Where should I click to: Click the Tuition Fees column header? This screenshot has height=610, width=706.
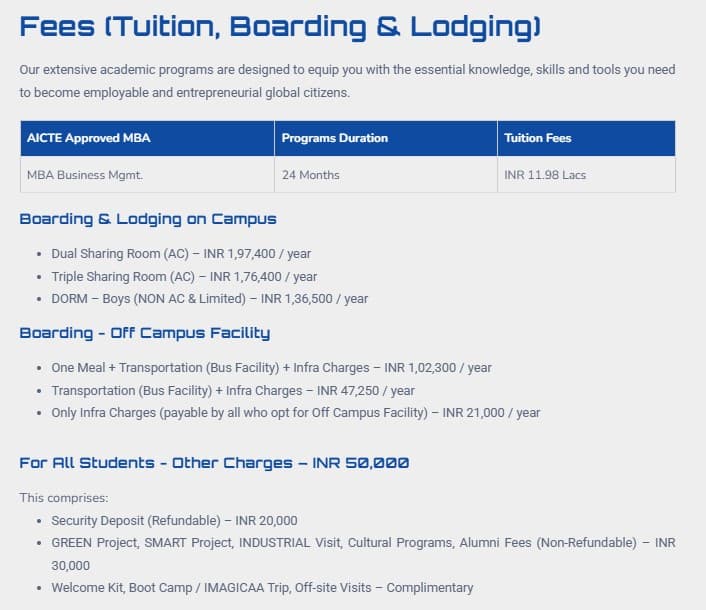click(x=538, y=138)
